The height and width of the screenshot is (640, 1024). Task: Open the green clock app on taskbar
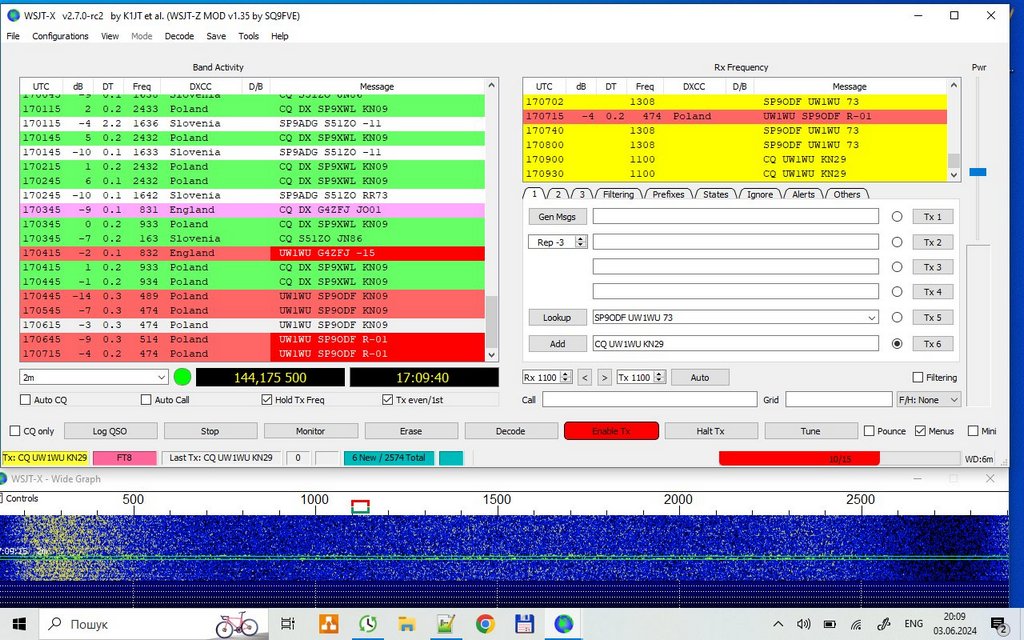(368, 624)
